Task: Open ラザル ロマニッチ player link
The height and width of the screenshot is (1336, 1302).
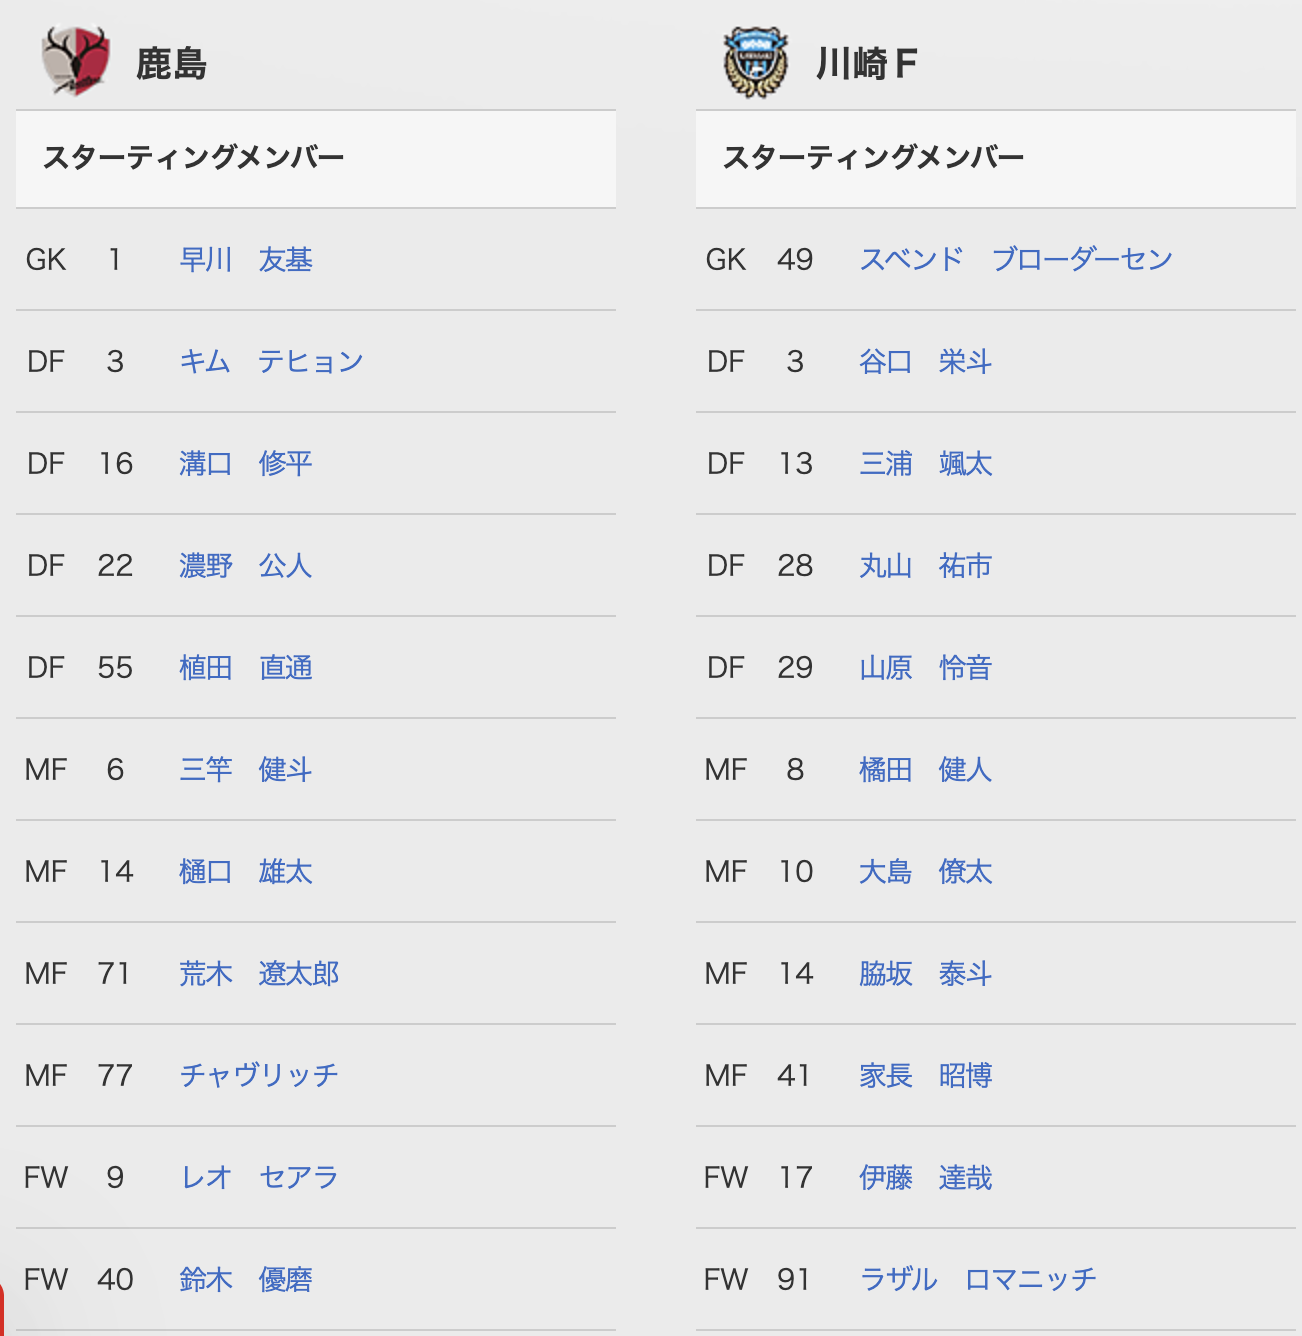Action: pos(978,1280)
